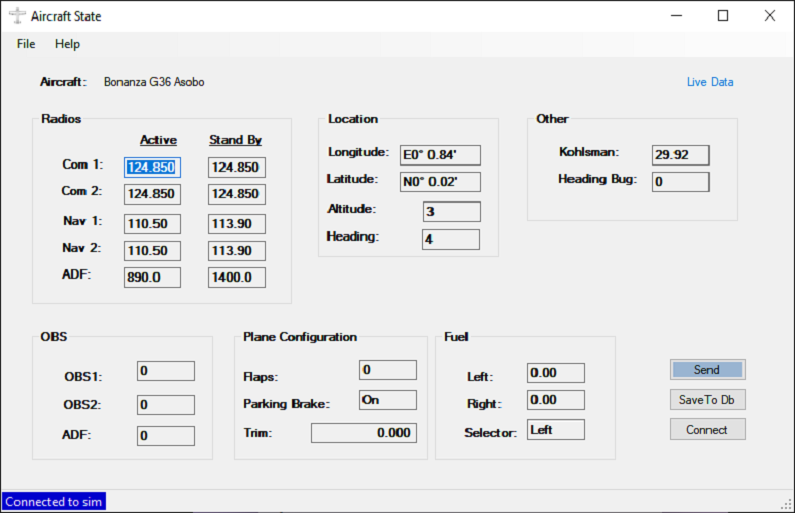Screen dimensions: 795x513
Task: Select the Com 1 Active frequency field
Action: 152,167
